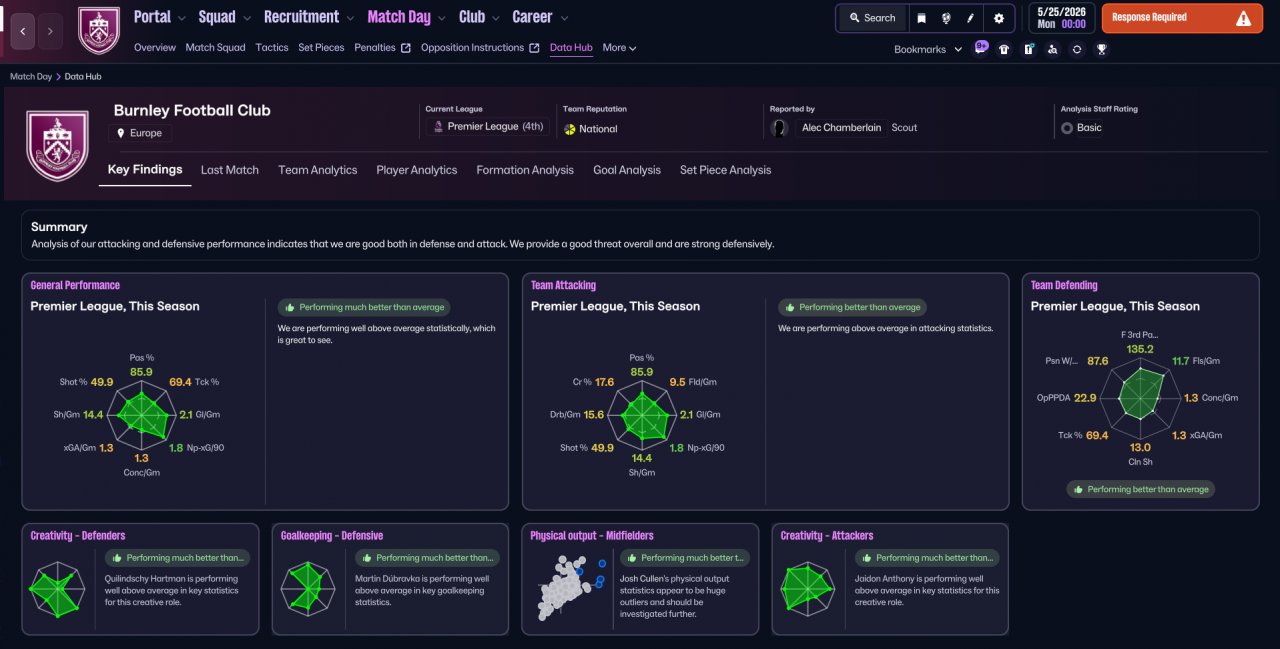Click external link icon next to Opposition Instructions
The width and height of the screenshot is (1280, 649).
534,48
